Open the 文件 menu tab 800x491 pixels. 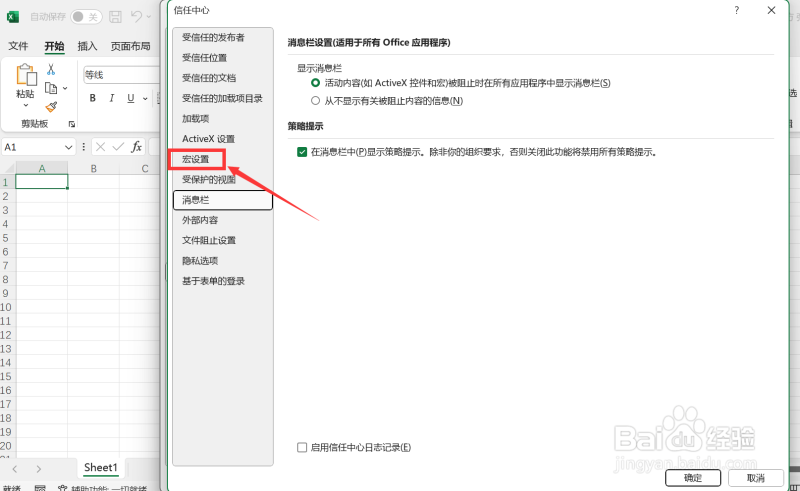pyautogui.click(x=18, y=46)
